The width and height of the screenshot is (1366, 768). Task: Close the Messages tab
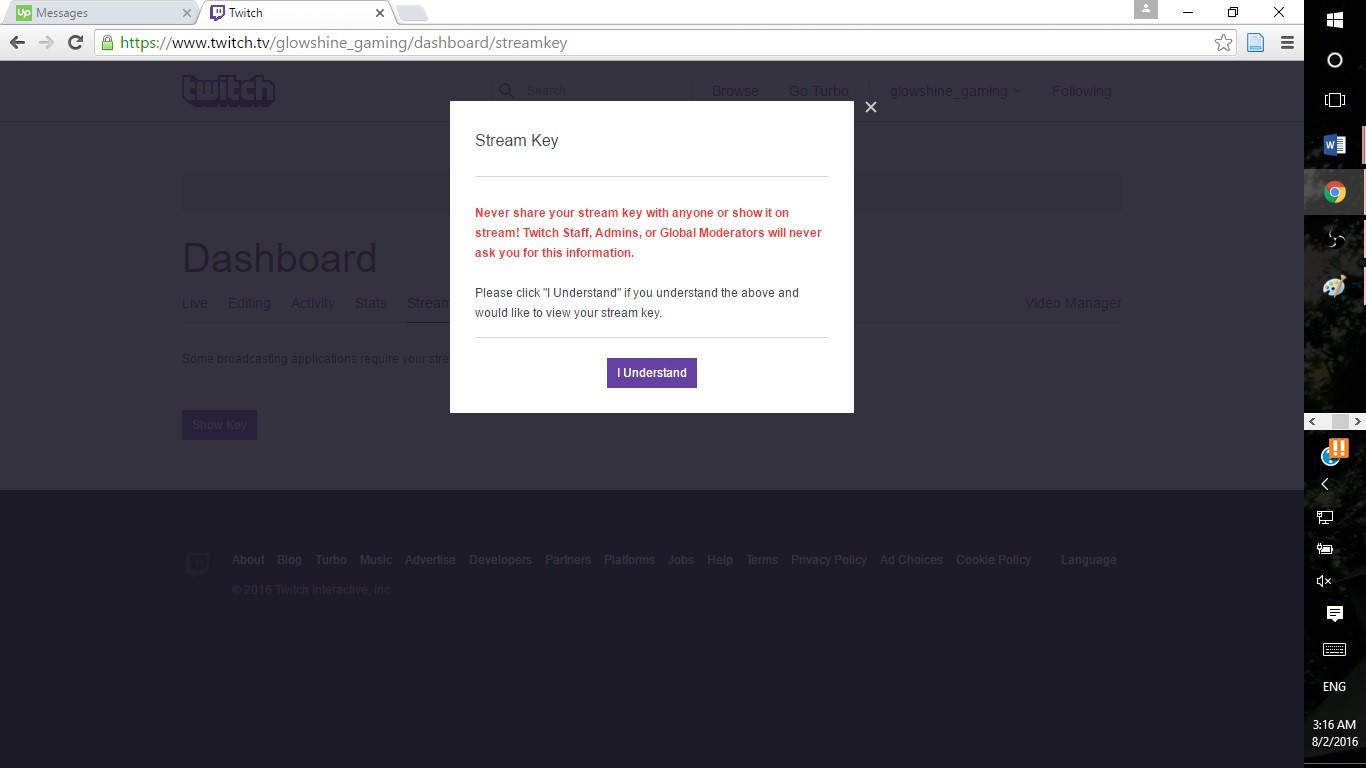186,13
